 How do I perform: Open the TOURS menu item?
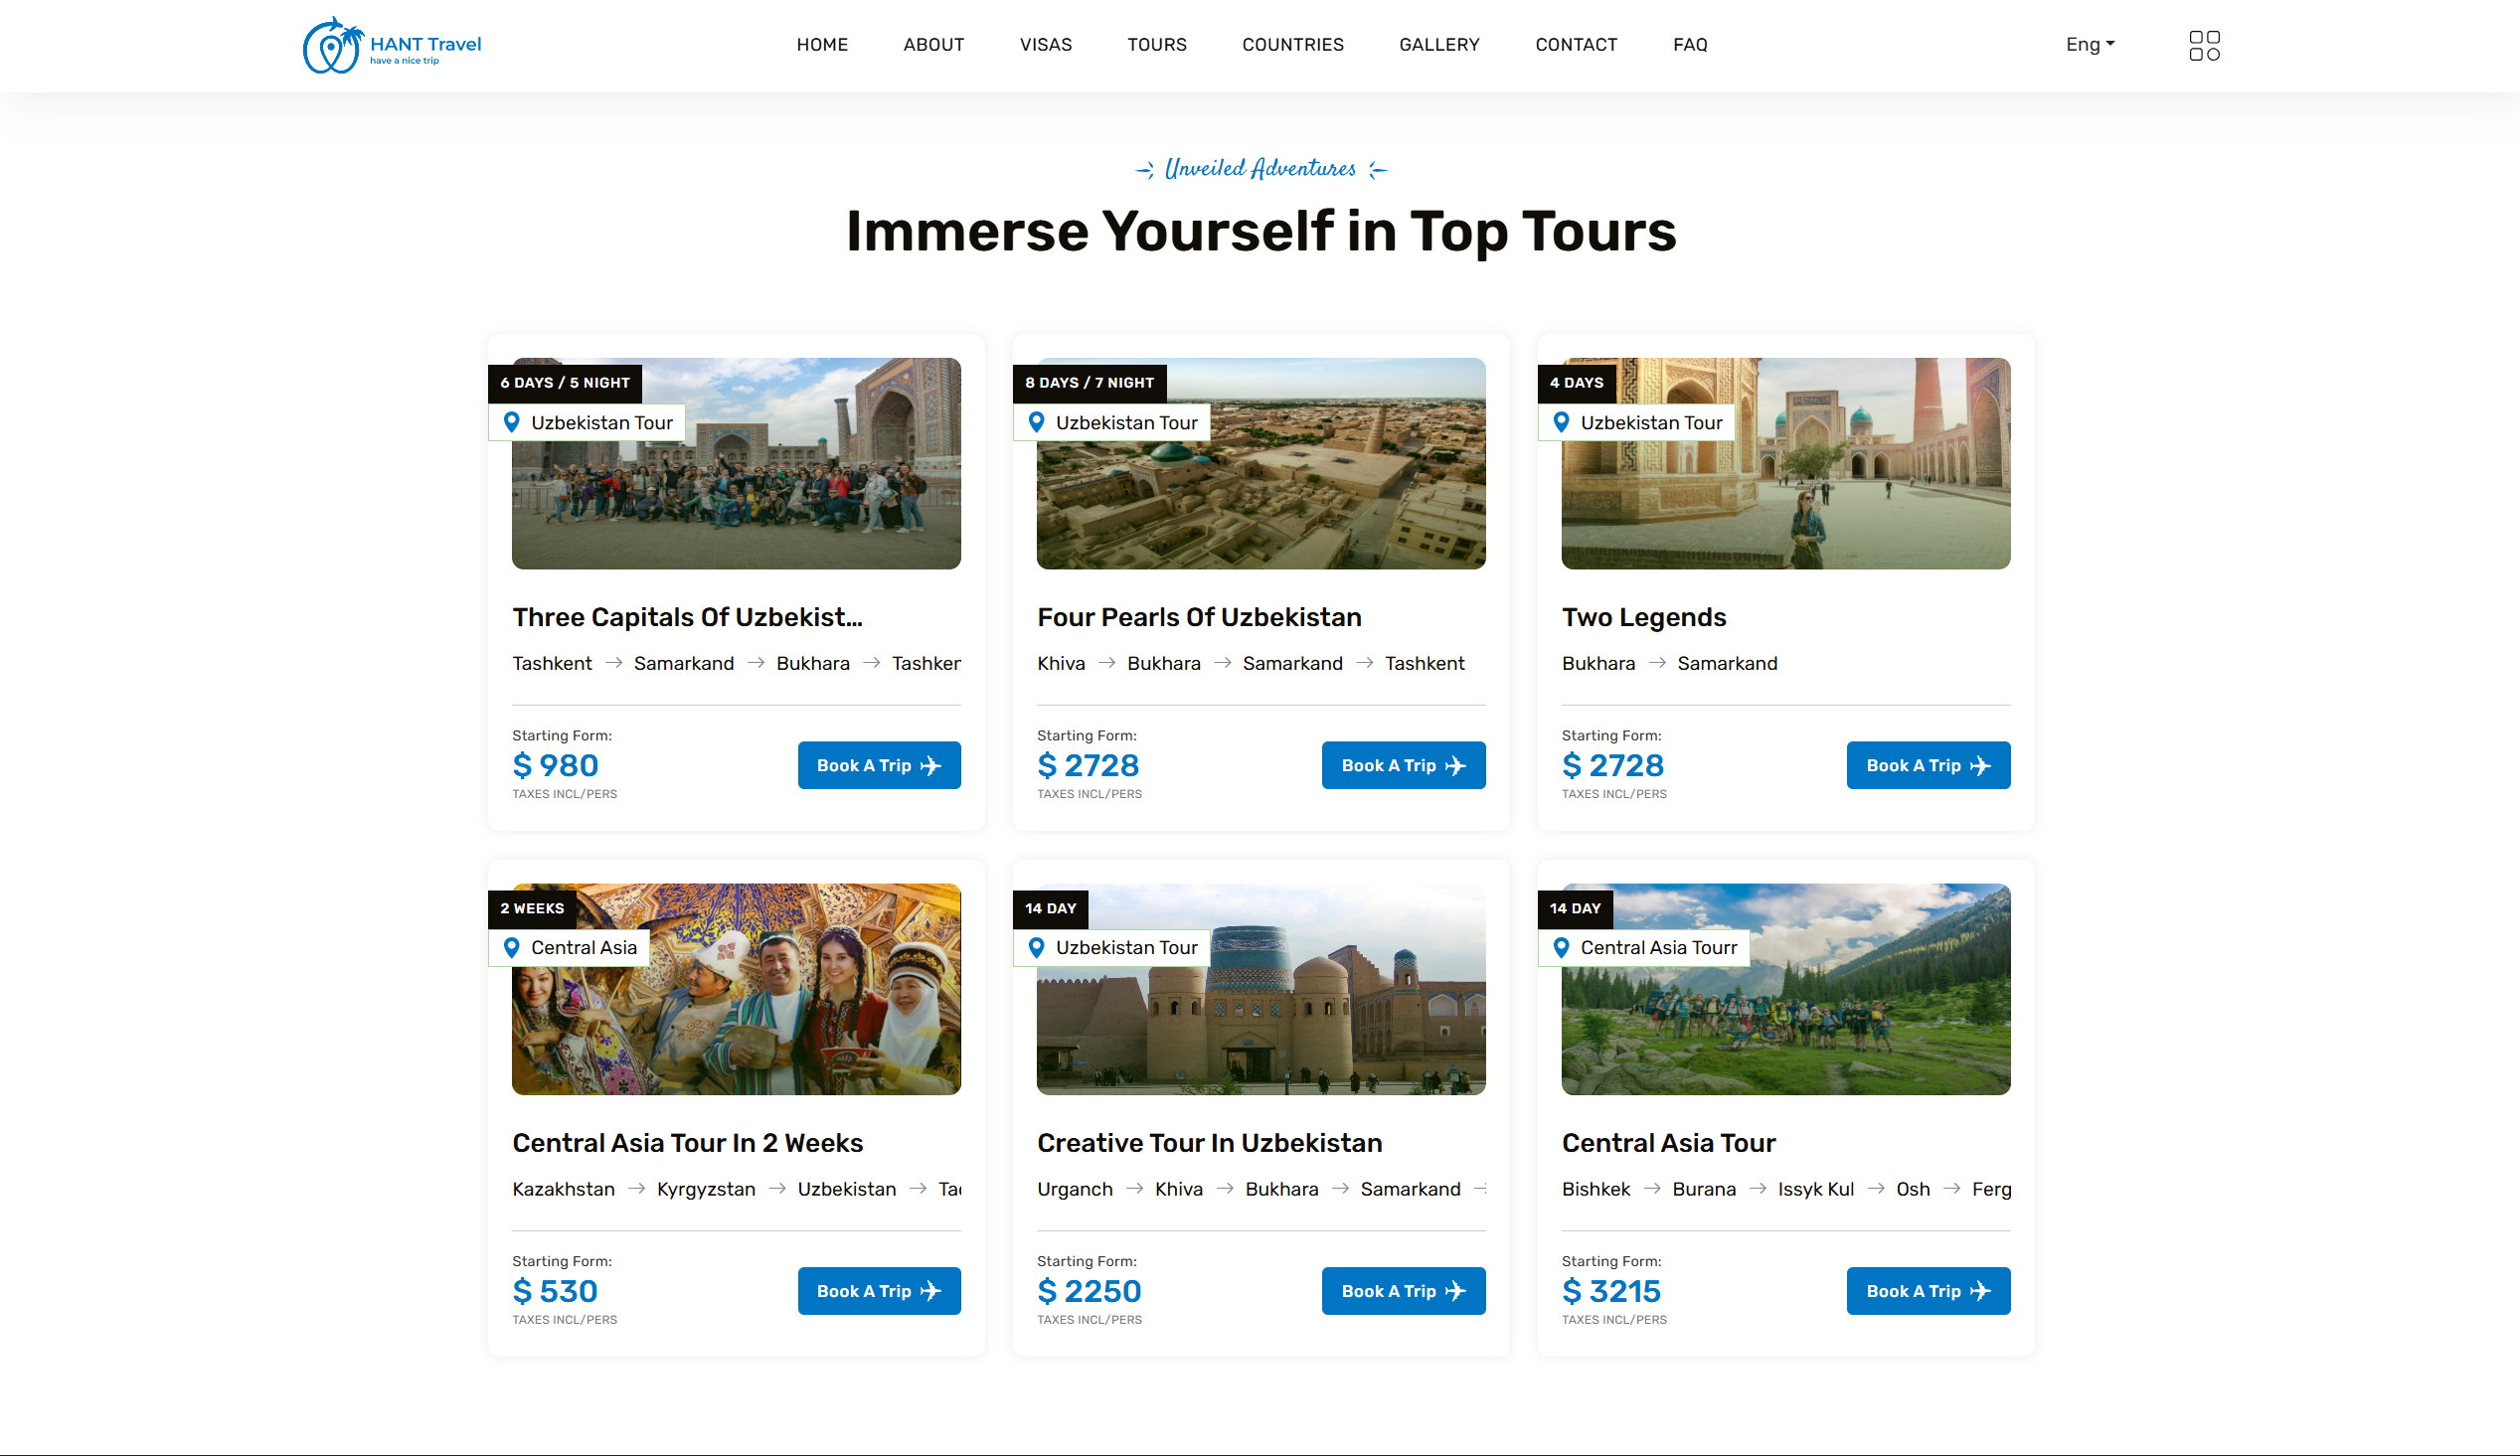(x=1156, y=44)
